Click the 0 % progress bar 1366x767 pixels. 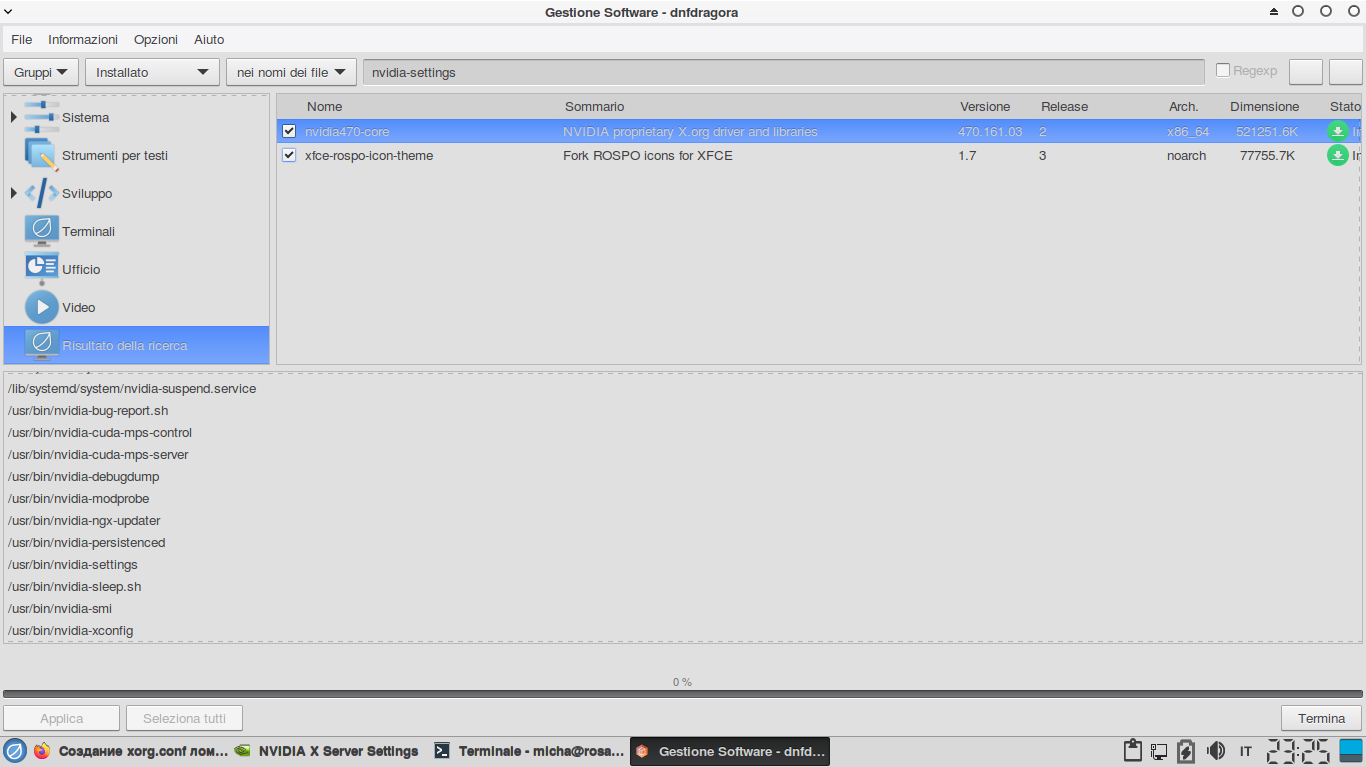point(682,693)
